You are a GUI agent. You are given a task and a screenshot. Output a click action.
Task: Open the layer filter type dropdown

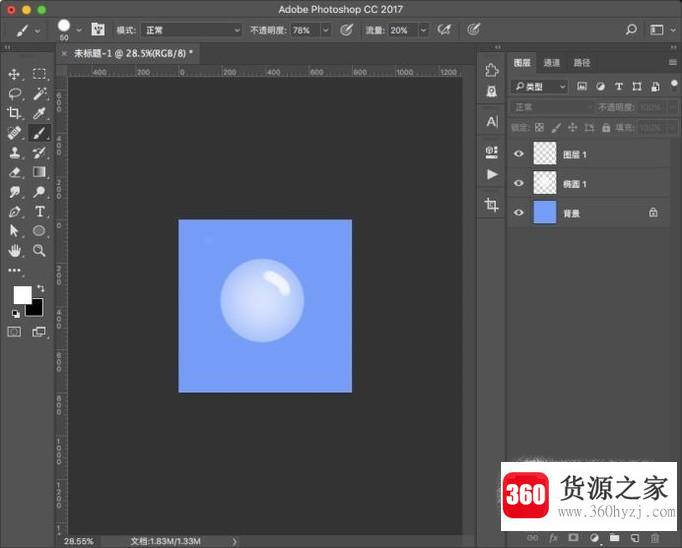[540, 87]
